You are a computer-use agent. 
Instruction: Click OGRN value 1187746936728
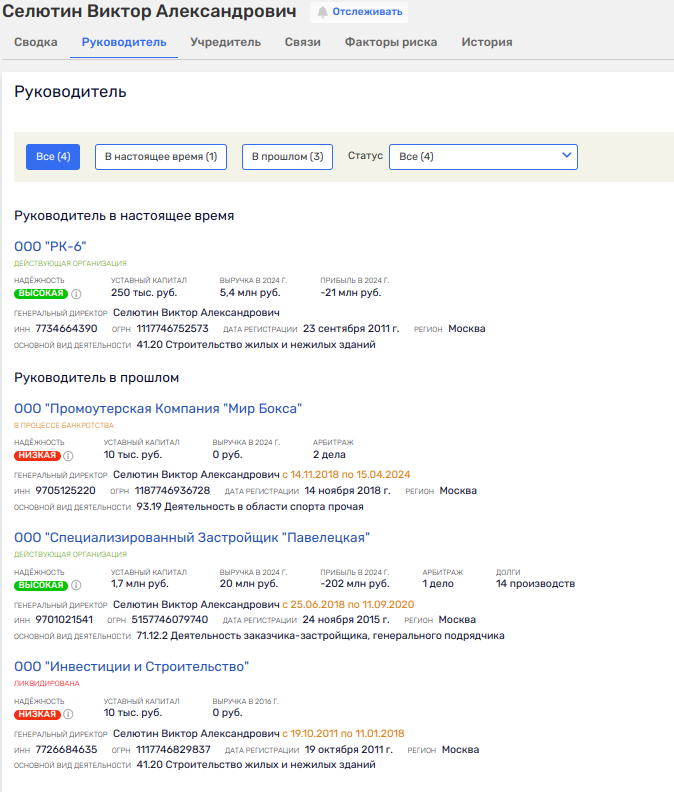[172, 491]
